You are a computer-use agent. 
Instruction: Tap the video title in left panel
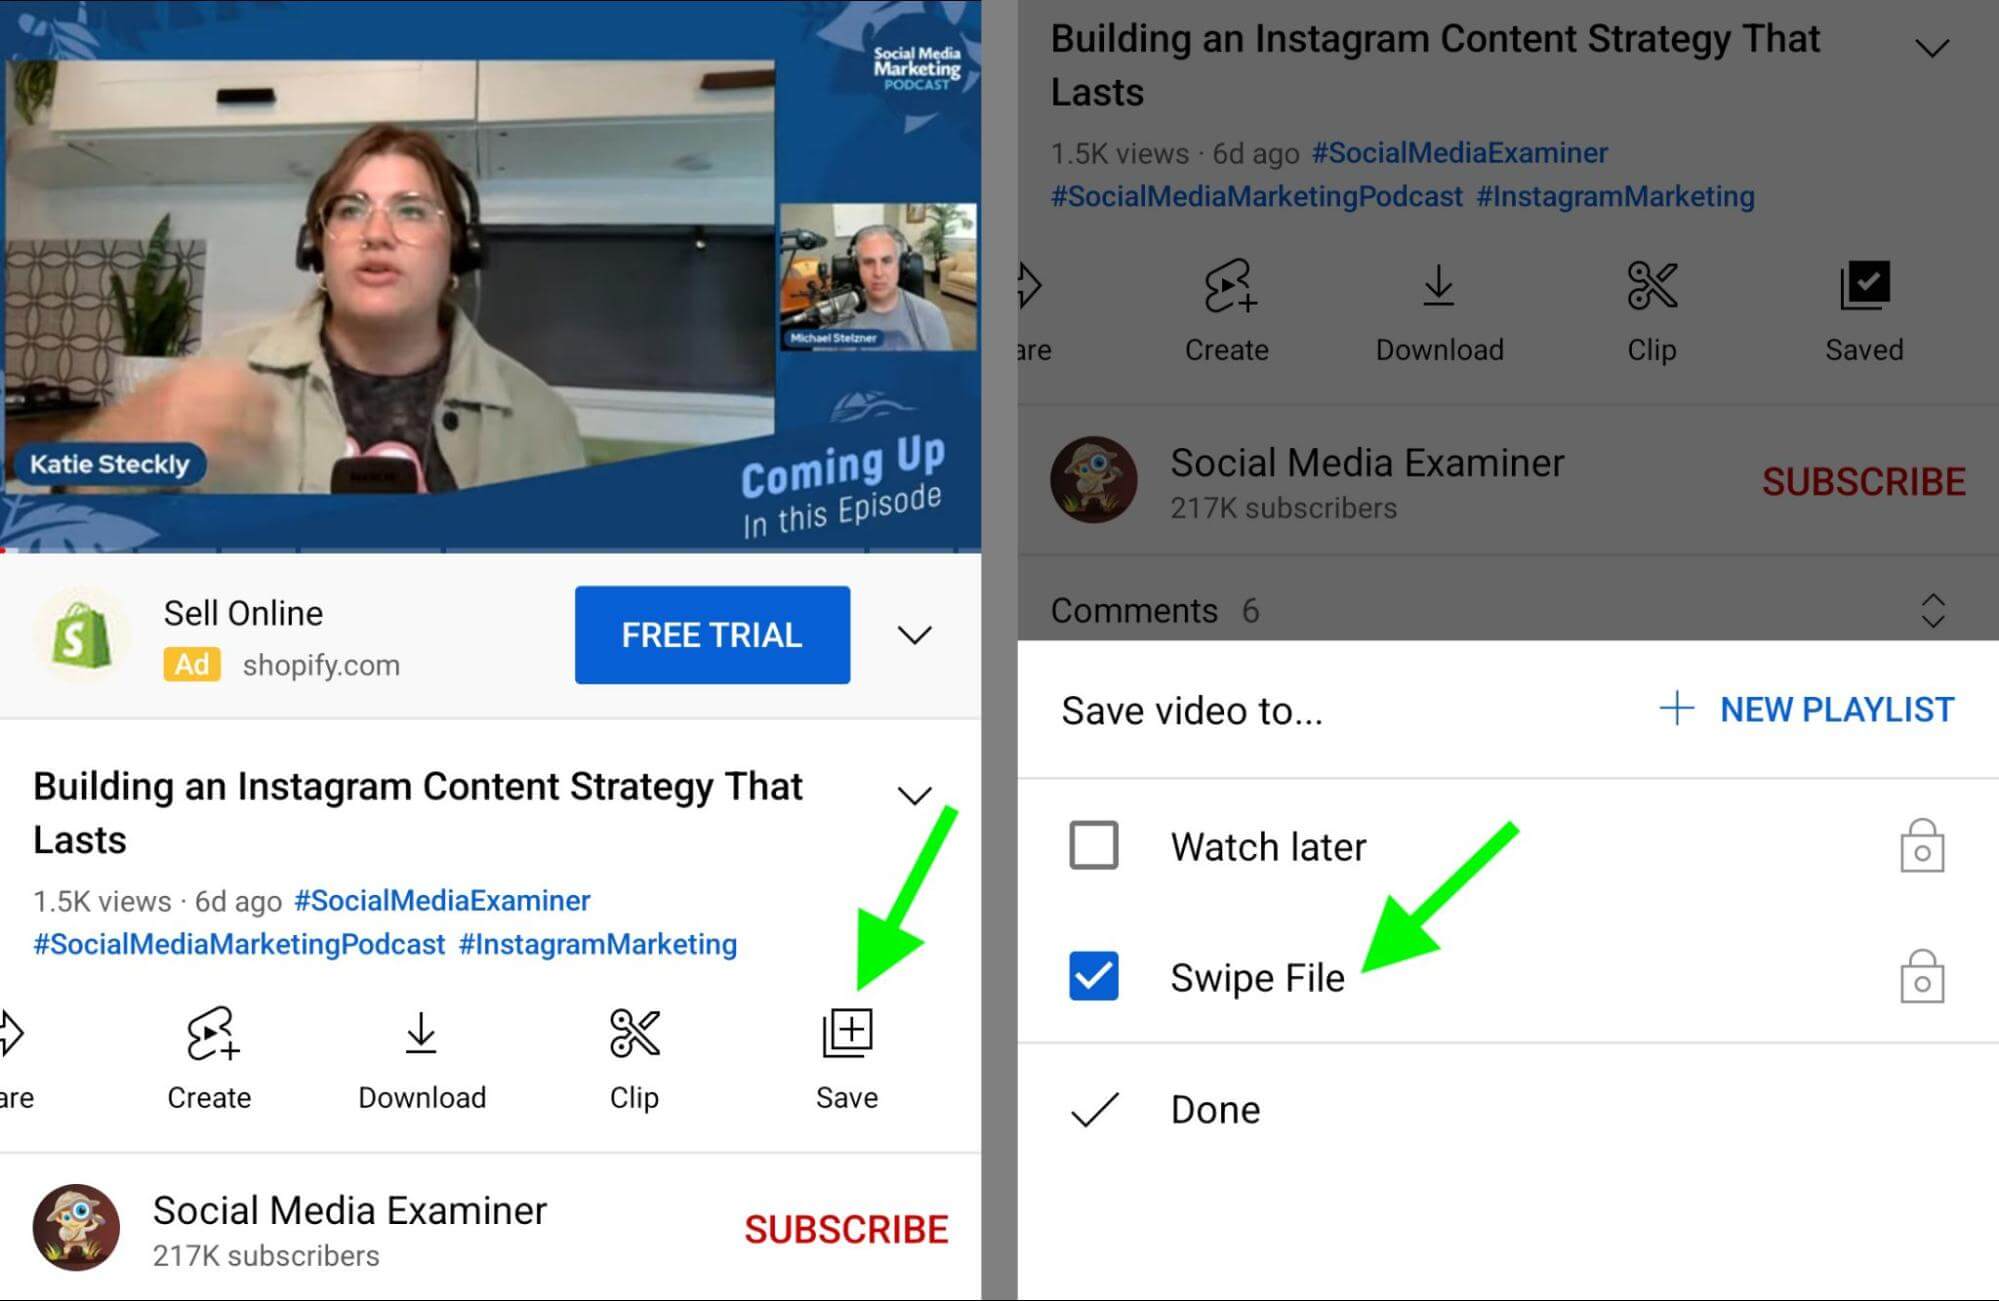click(x=418, y=812)
